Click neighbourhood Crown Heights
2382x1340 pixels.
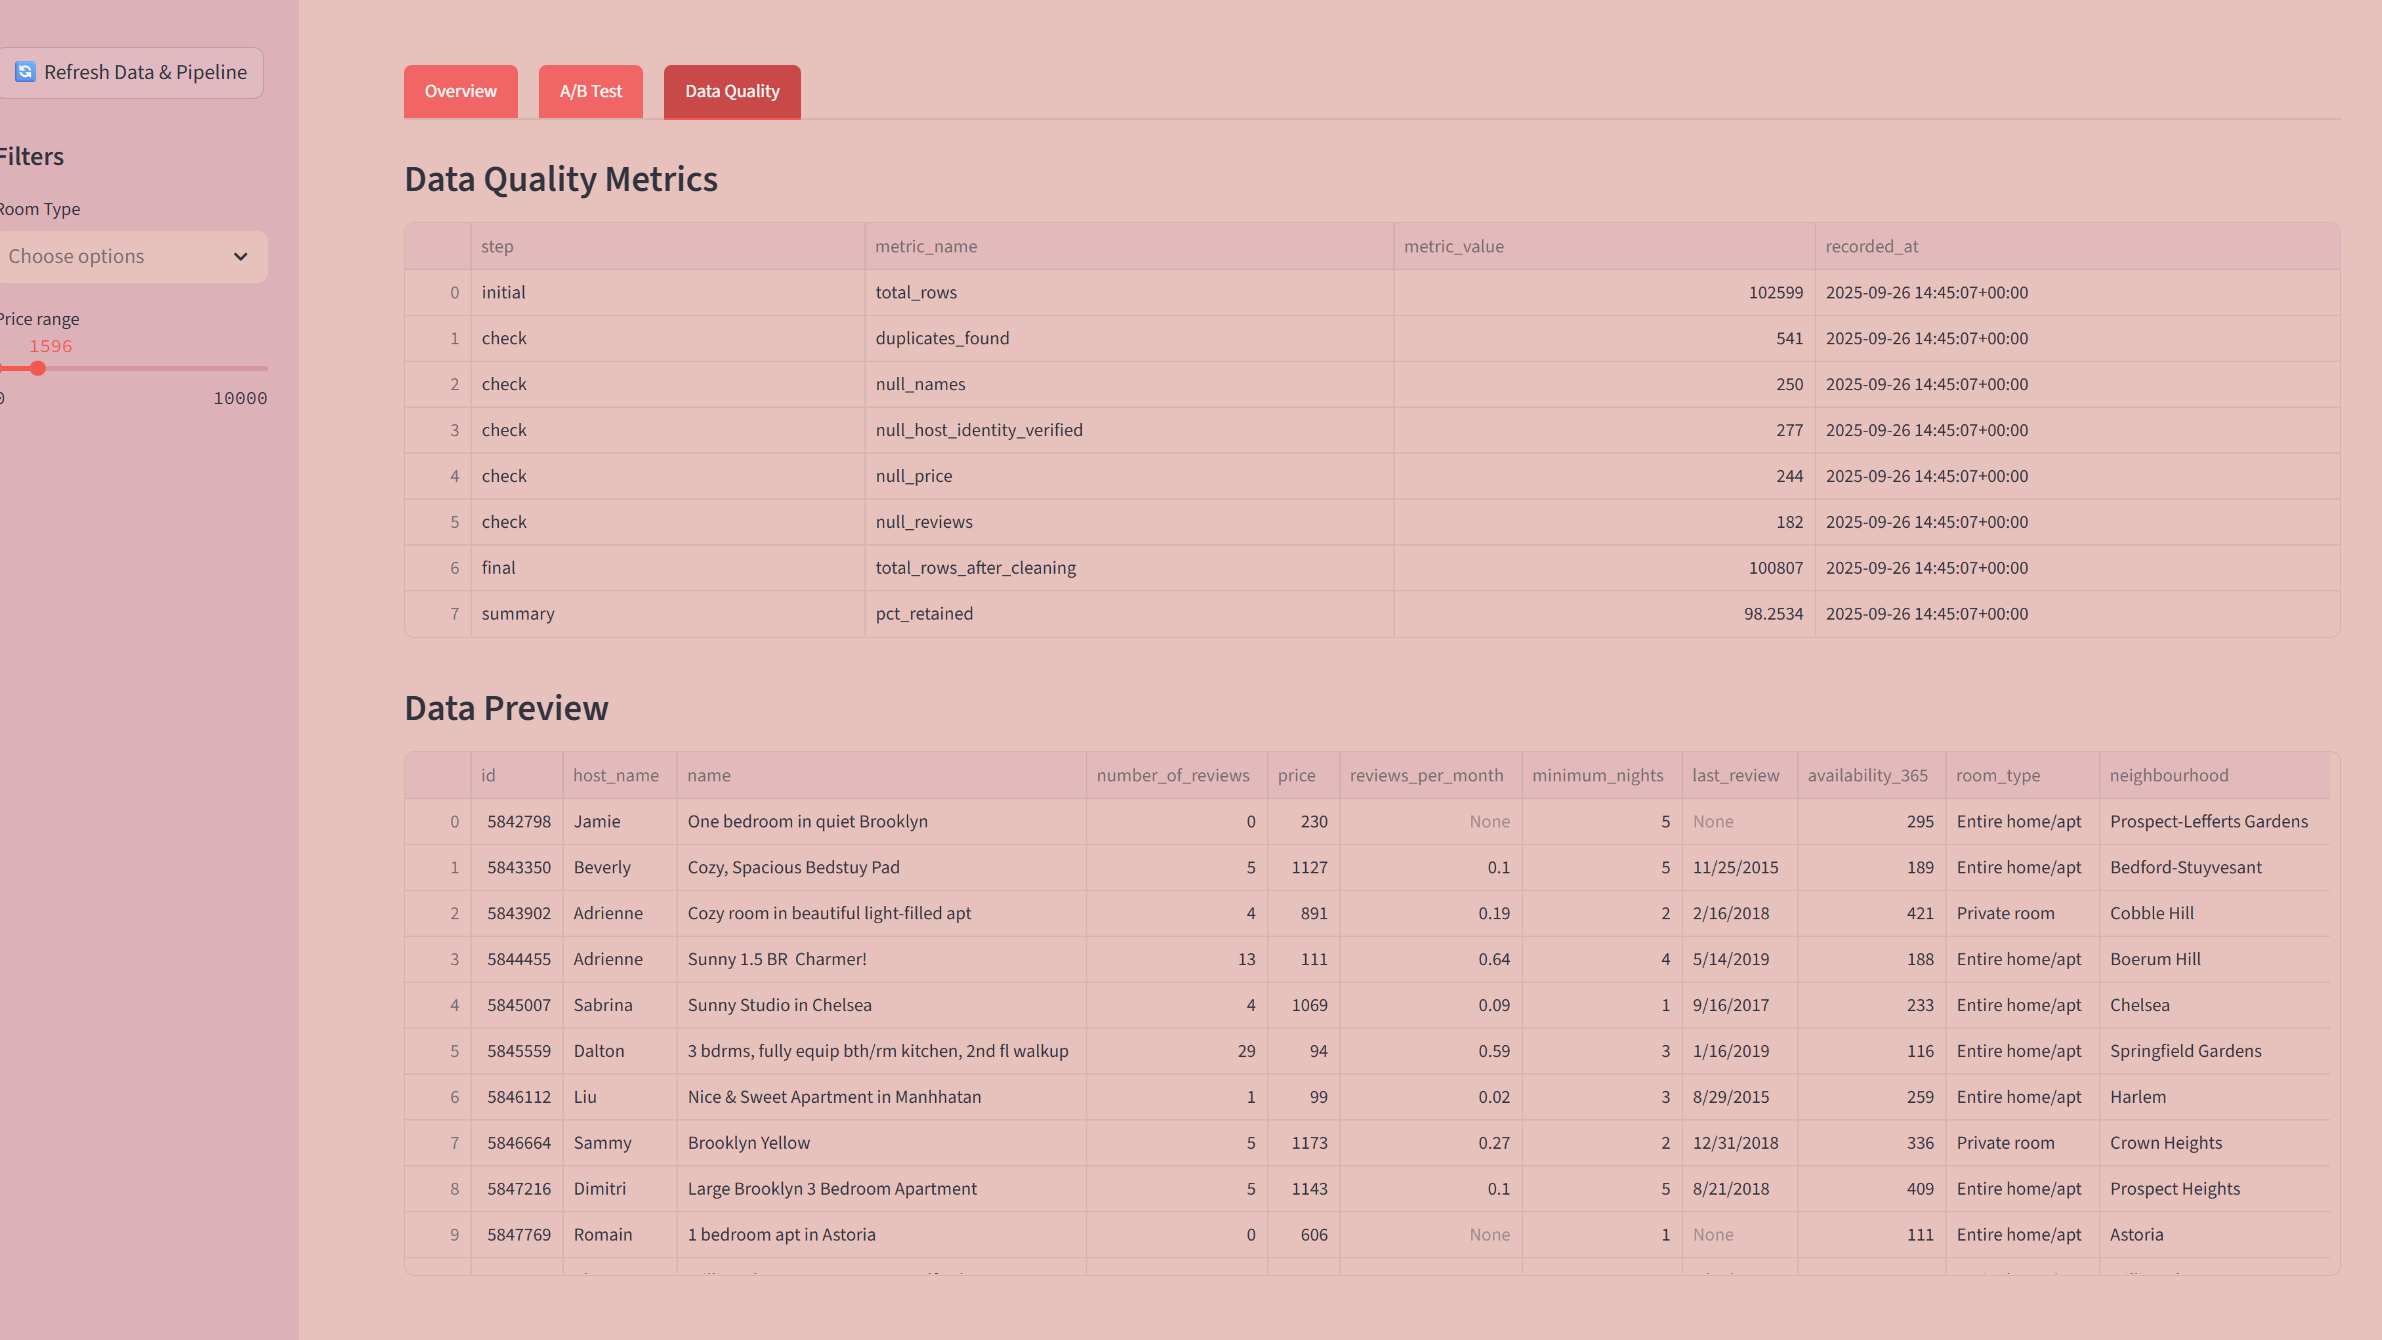click(2214, 1143)
